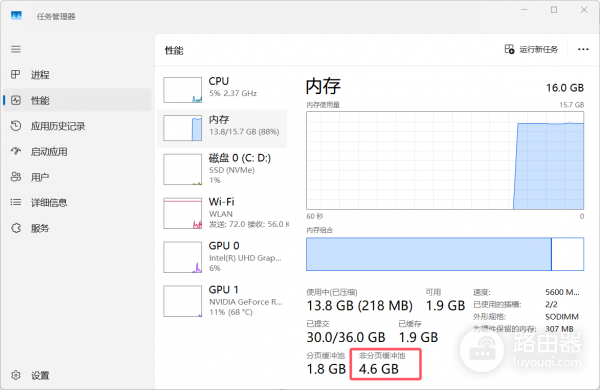
Task: Select the GPU 1 mini graph thumbnail
Action: click(x=183, y=301)
